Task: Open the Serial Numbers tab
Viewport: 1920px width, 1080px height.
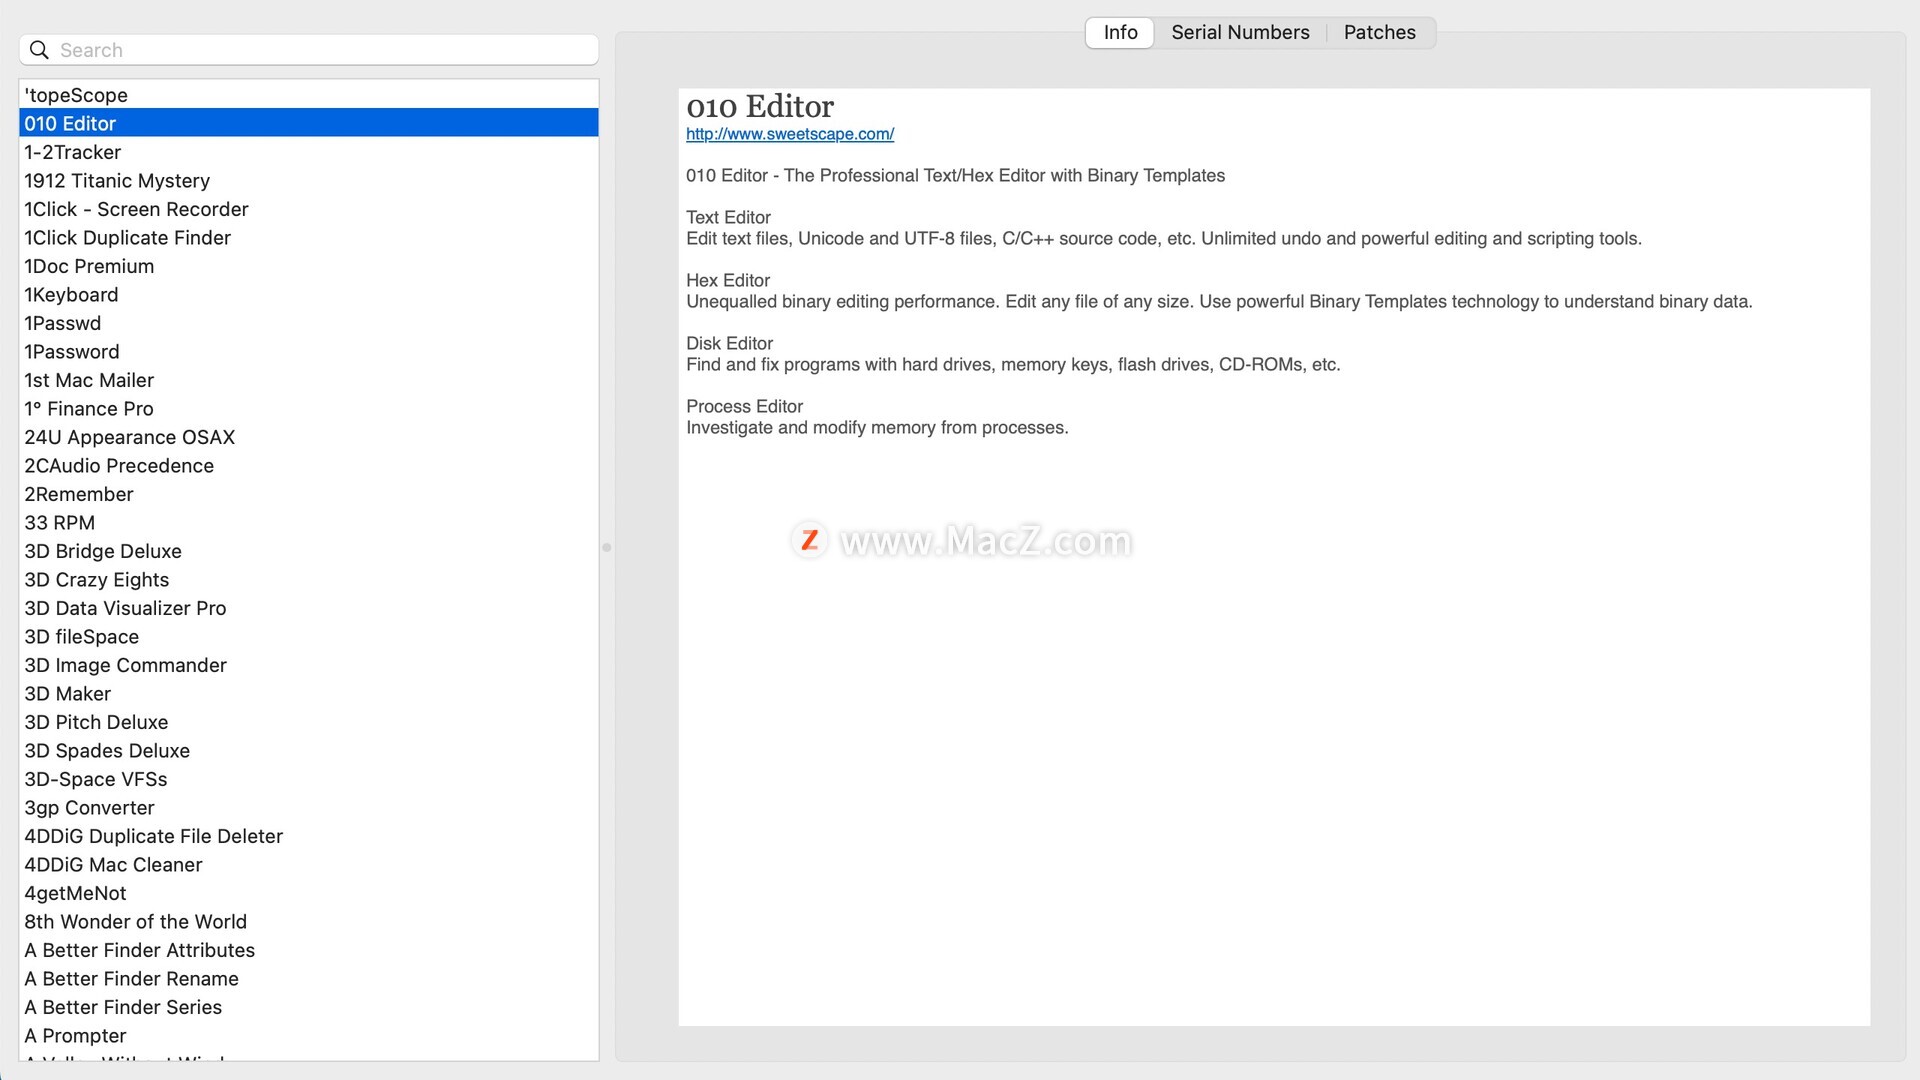Action: coord(1240,33)
